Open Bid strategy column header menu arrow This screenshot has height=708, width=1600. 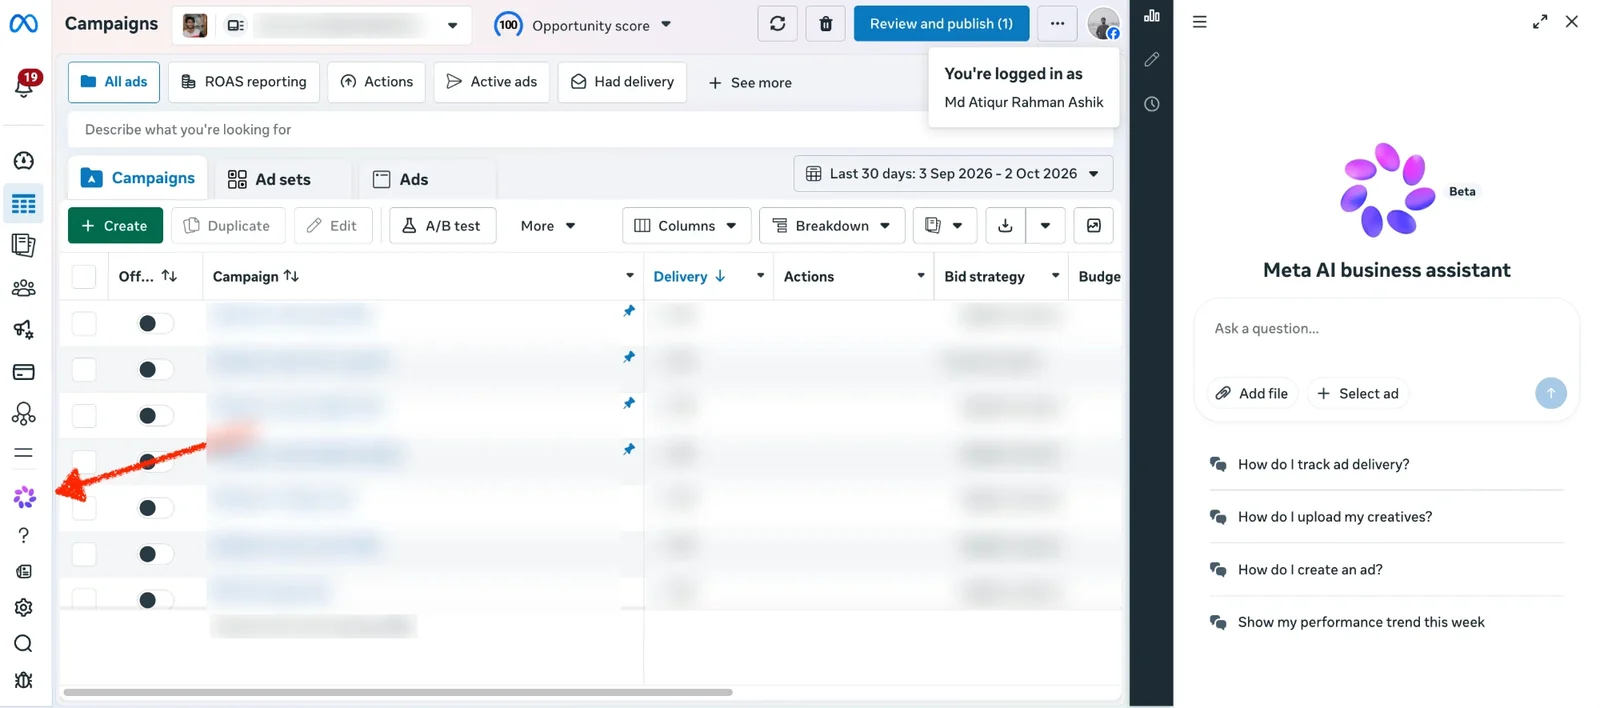[1055, 276]
